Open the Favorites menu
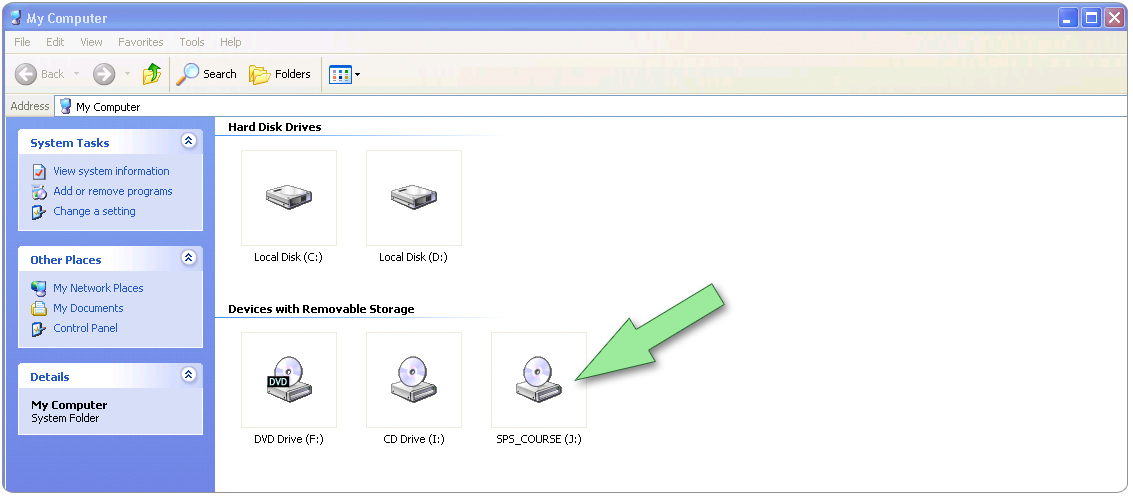Image resolution: width=1133 pixels, height=498 pixels. coord(140,42)
